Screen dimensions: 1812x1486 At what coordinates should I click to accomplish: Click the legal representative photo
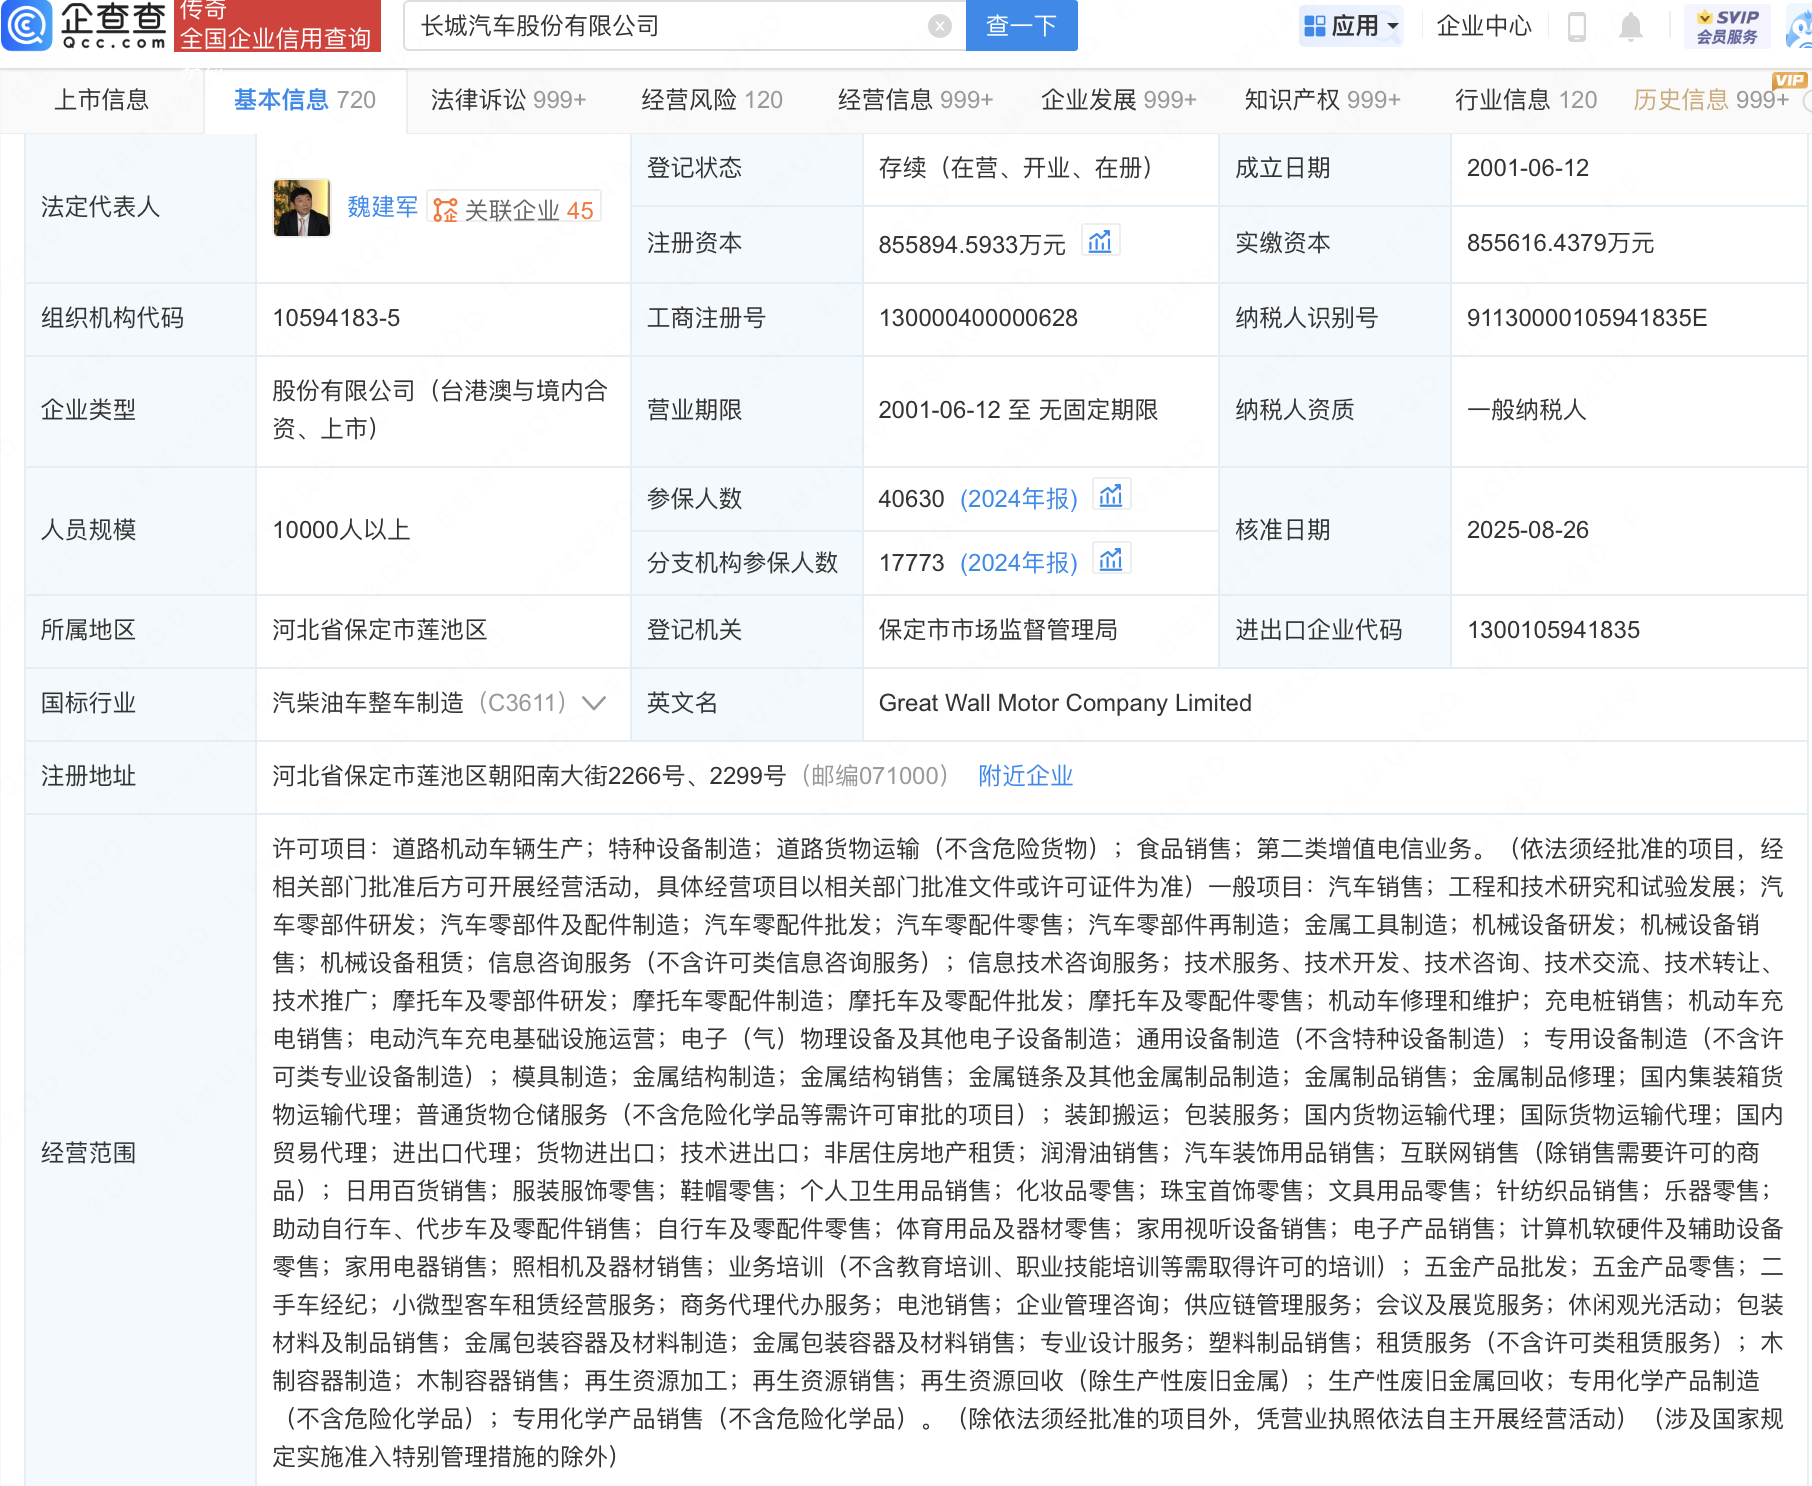tap(301, 208)
